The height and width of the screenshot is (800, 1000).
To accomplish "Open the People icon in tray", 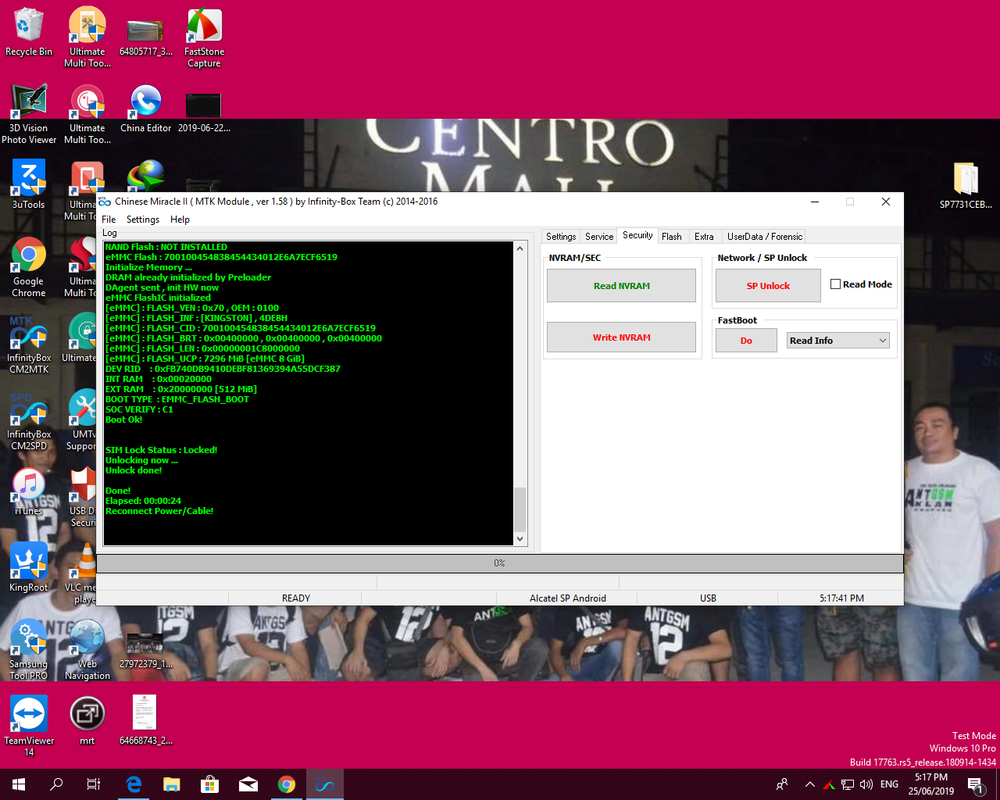I will [x=782, y=785].
